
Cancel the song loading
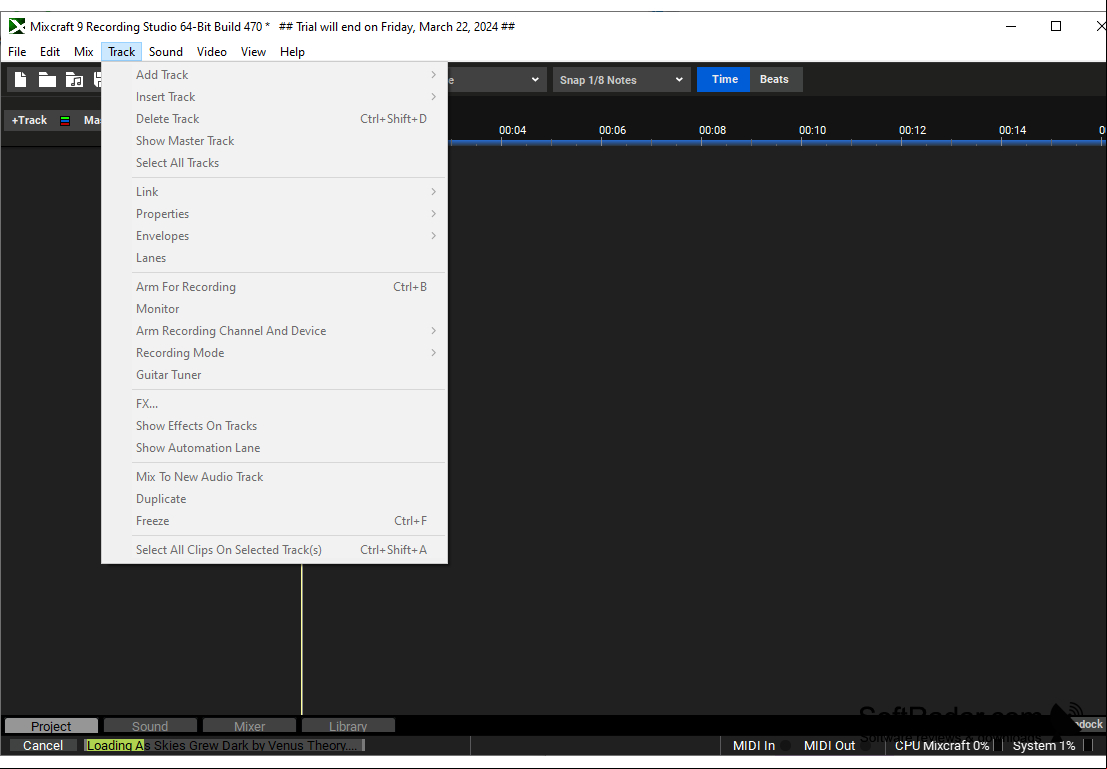[x=42, y=746]
